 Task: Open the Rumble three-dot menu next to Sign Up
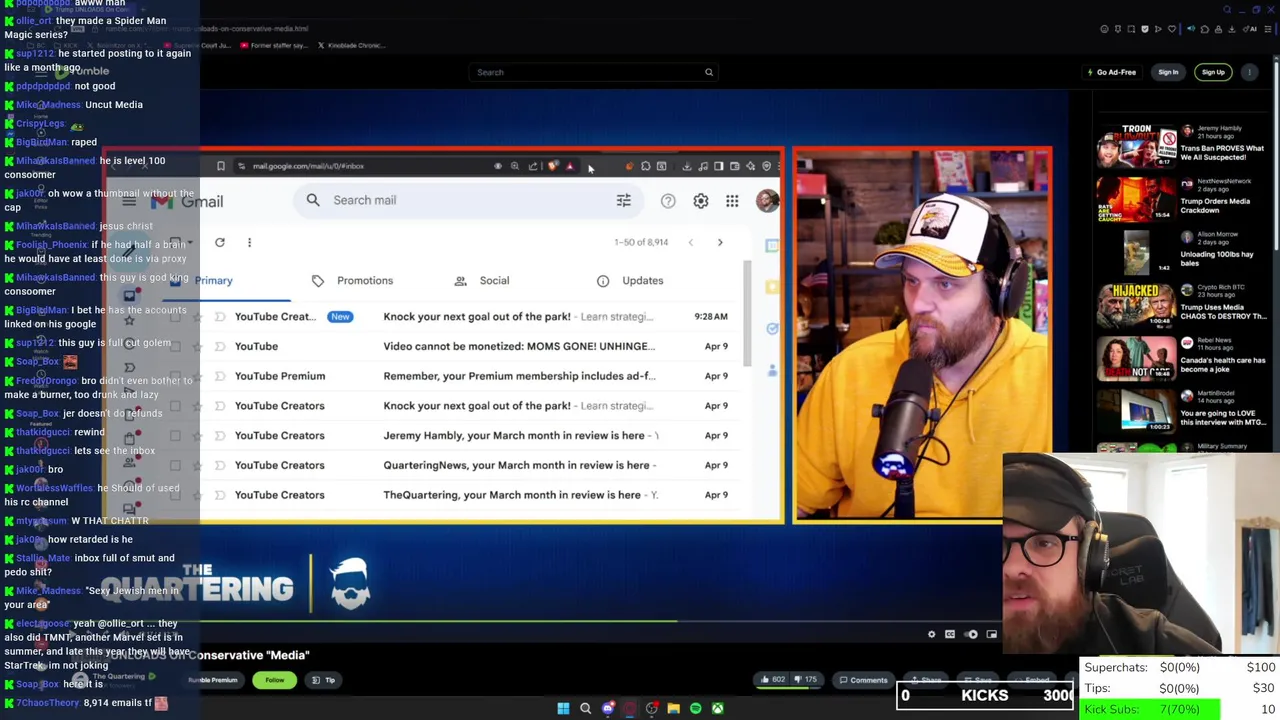pyautogui.click(x=1250, y=72)
